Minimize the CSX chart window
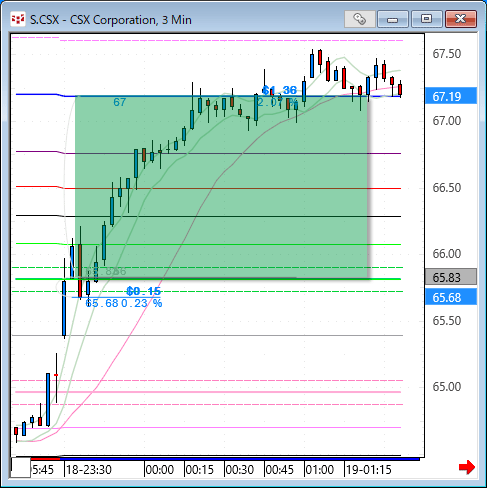 click(x=393, y=19)
